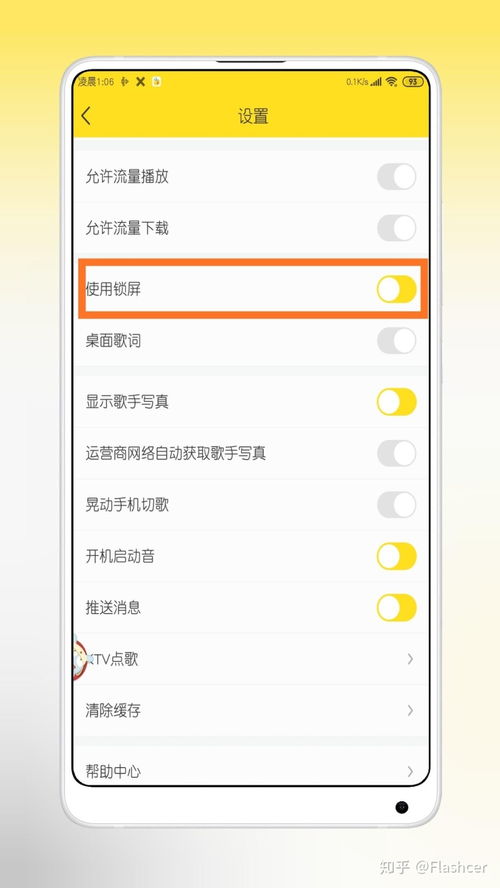
Task: Expand 清除缓存 chevron arrow
Action: click(x=410, y=710)
